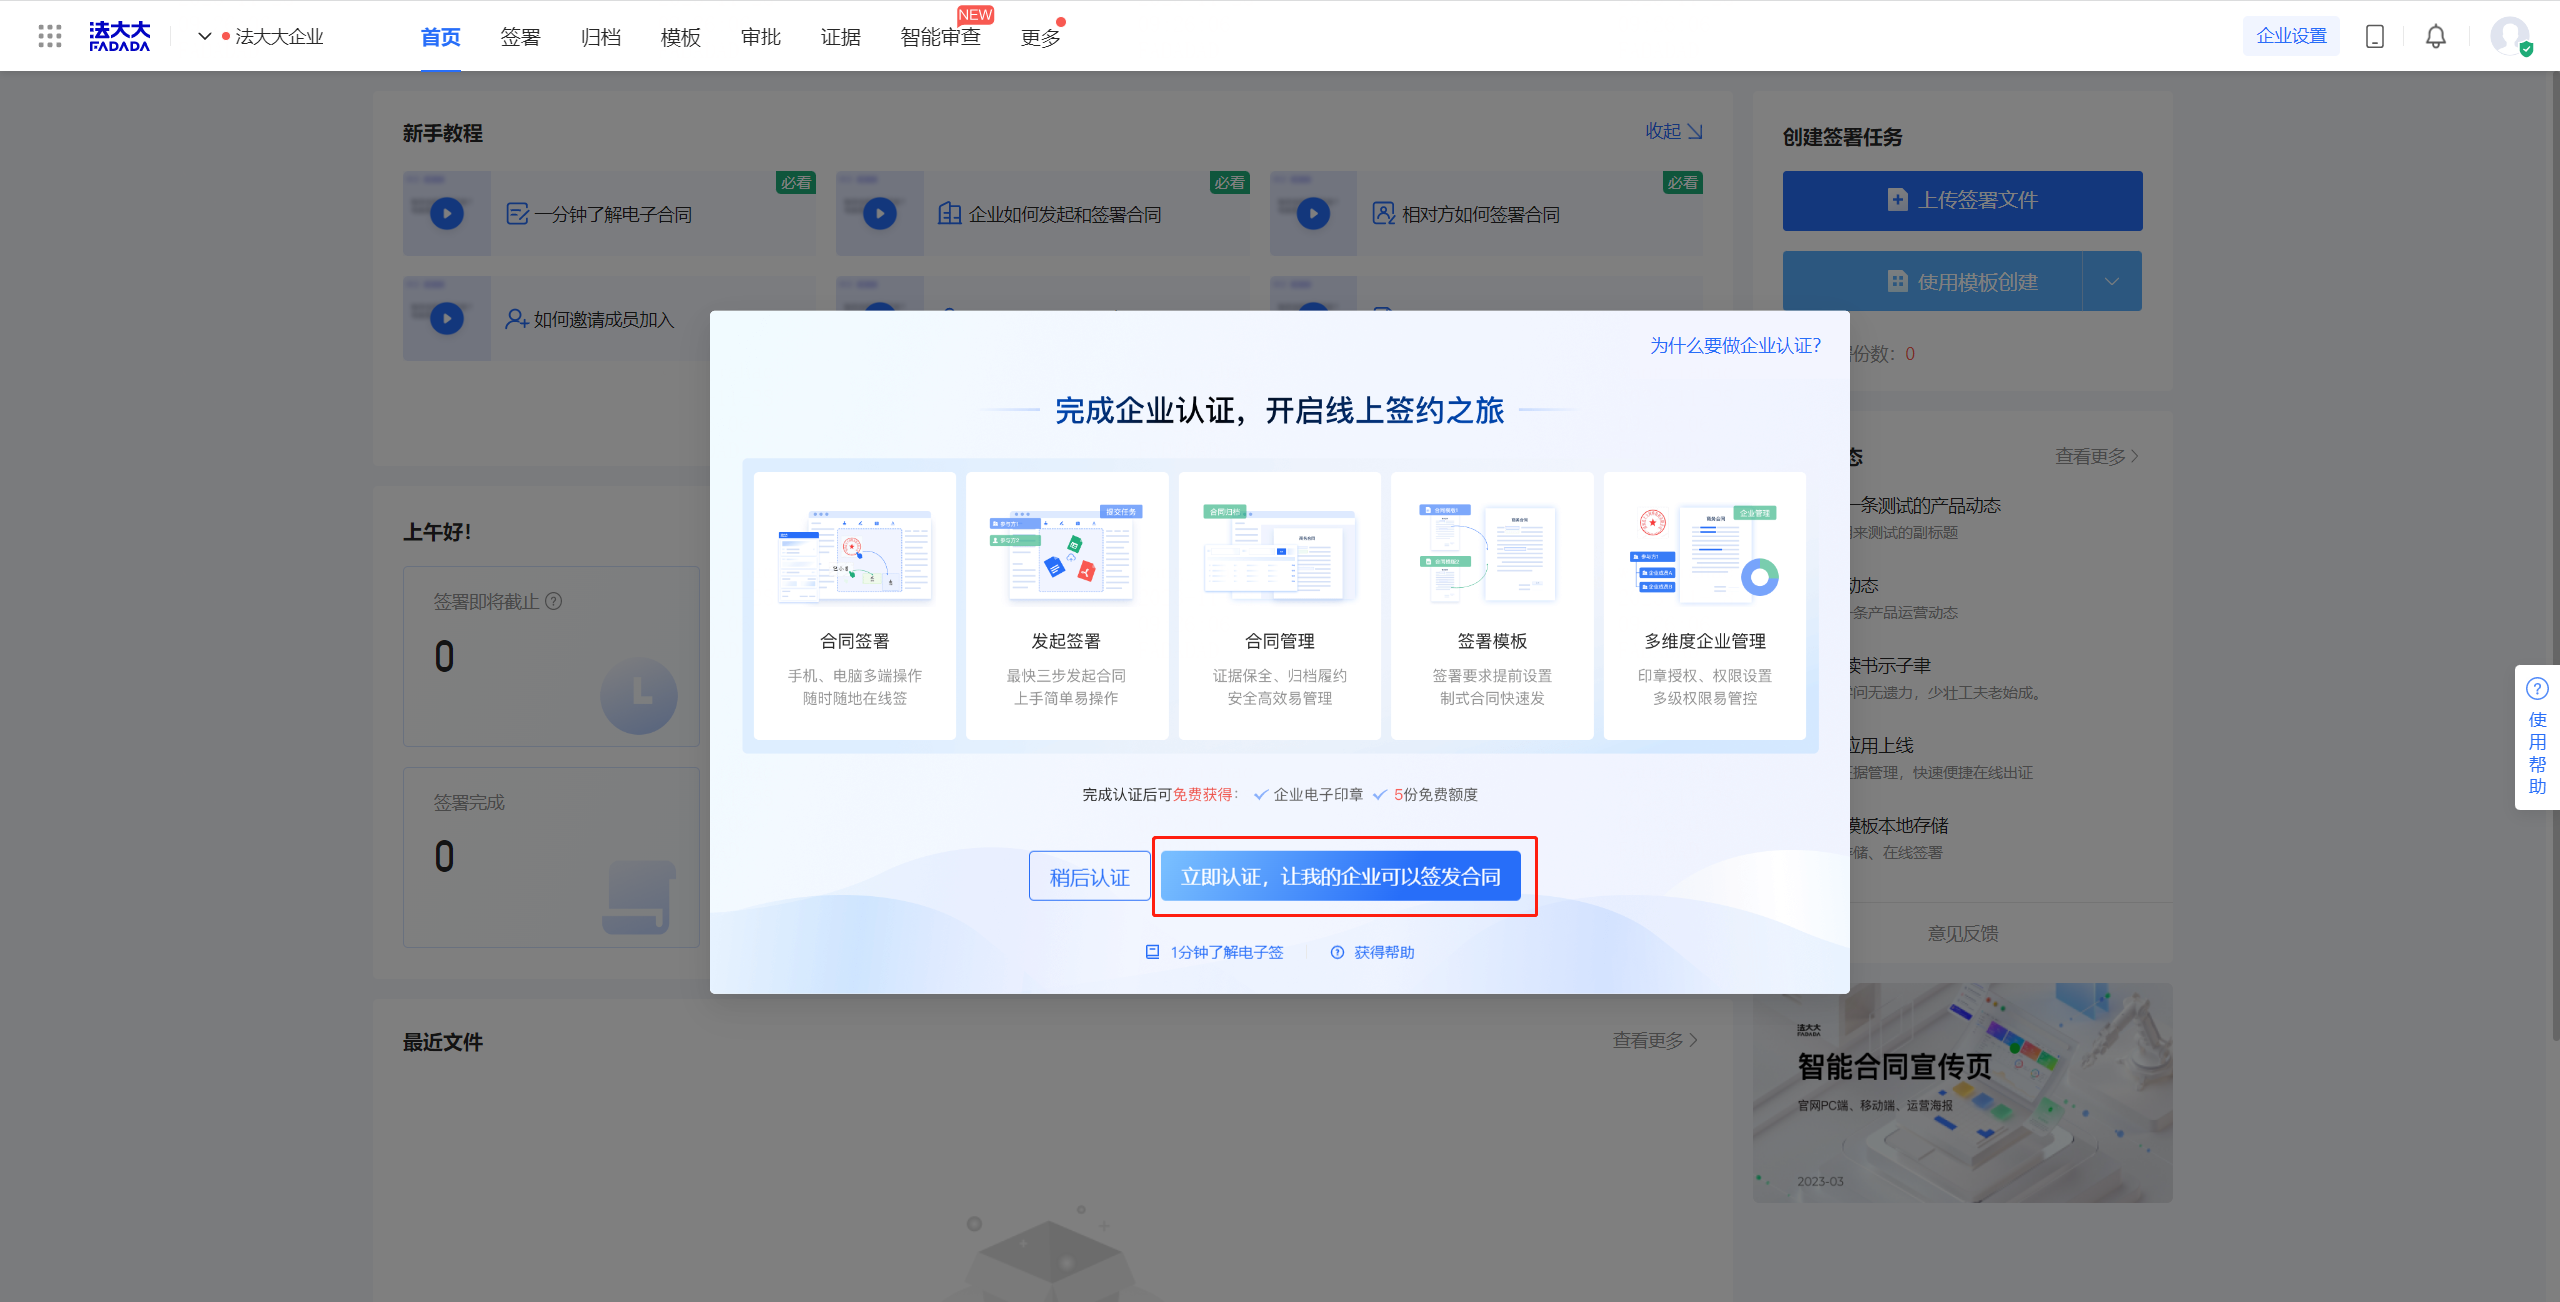Play the 如何邀请成员加入 tutorial video
This screenshot has width=2560, height=1302.
point(447,318)
